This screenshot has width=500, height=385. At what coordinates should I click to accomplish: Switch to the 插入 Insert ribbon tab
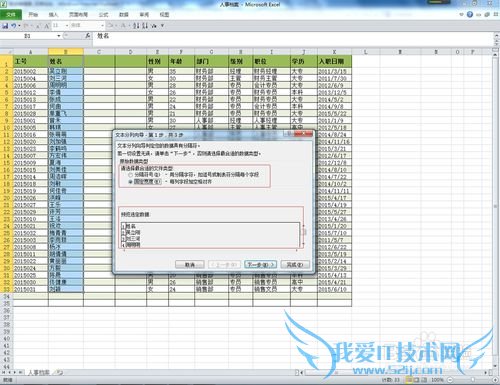tap(53, 15)
